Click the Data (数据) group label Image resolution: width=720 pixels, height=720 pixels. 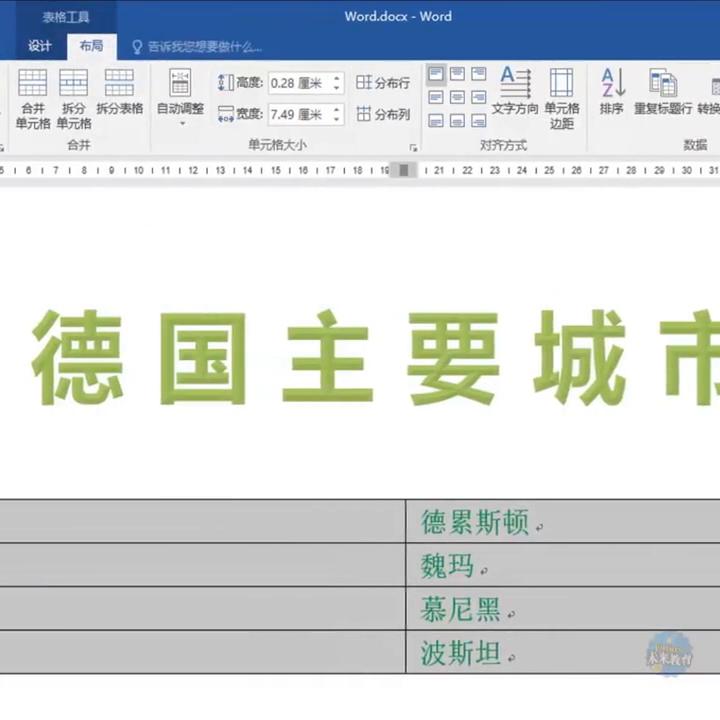click(695, 145)
